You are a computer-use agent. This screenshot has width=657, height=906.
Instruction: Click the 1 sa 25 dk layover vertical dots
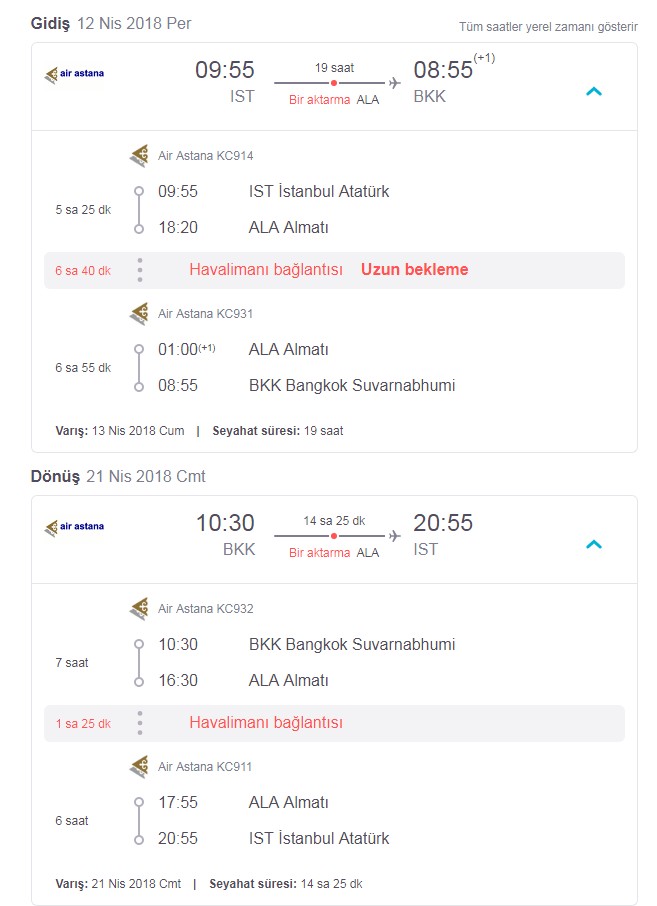(x=140, y=723)
